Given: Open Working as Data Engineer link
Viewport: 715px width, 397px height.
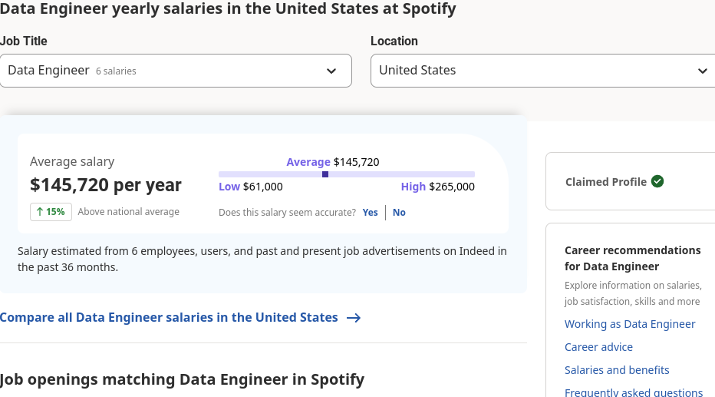Looking at the screenshot, I should (630, 324).
